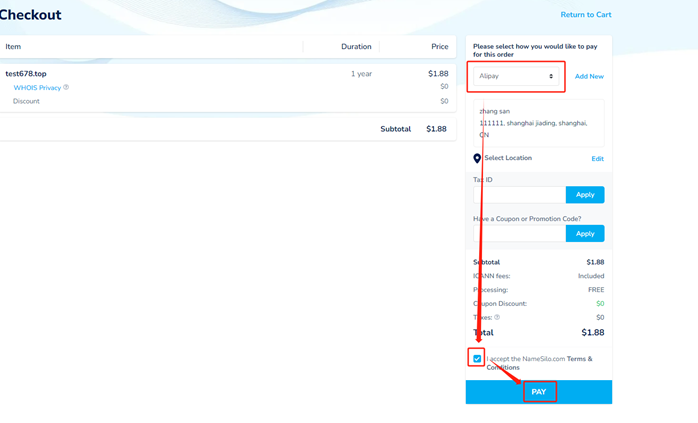Image resolution: width=698 pixels, height=423 pixels.
Task: Click the WHOIS Privacy help icon
Action: point(66,87)
